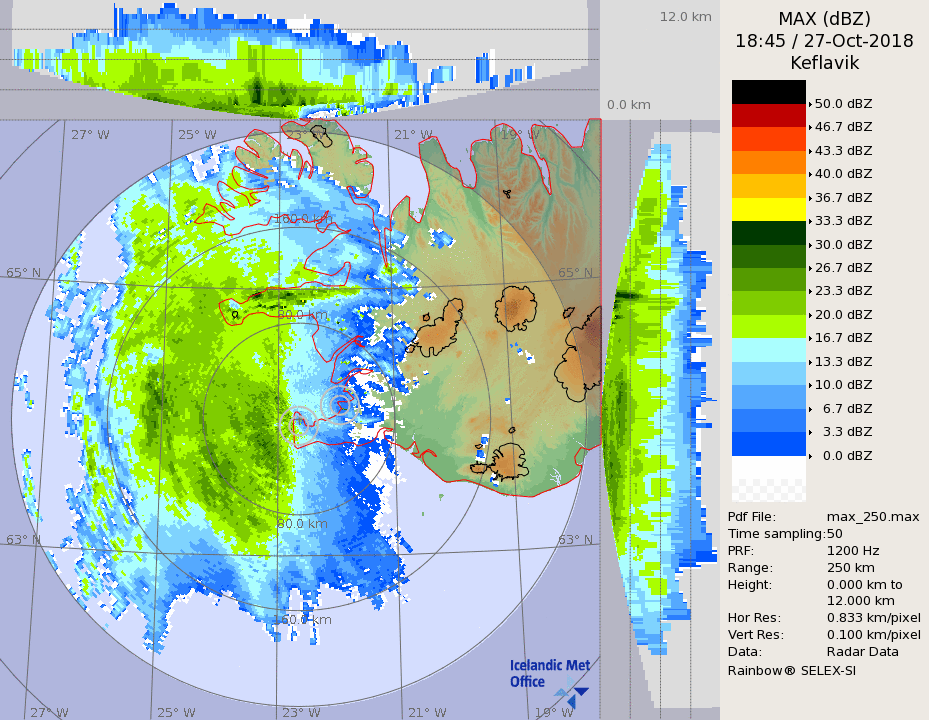The image size is (929, 720).
Task: Click the Keflavik station name
Action: click(824, 63)
